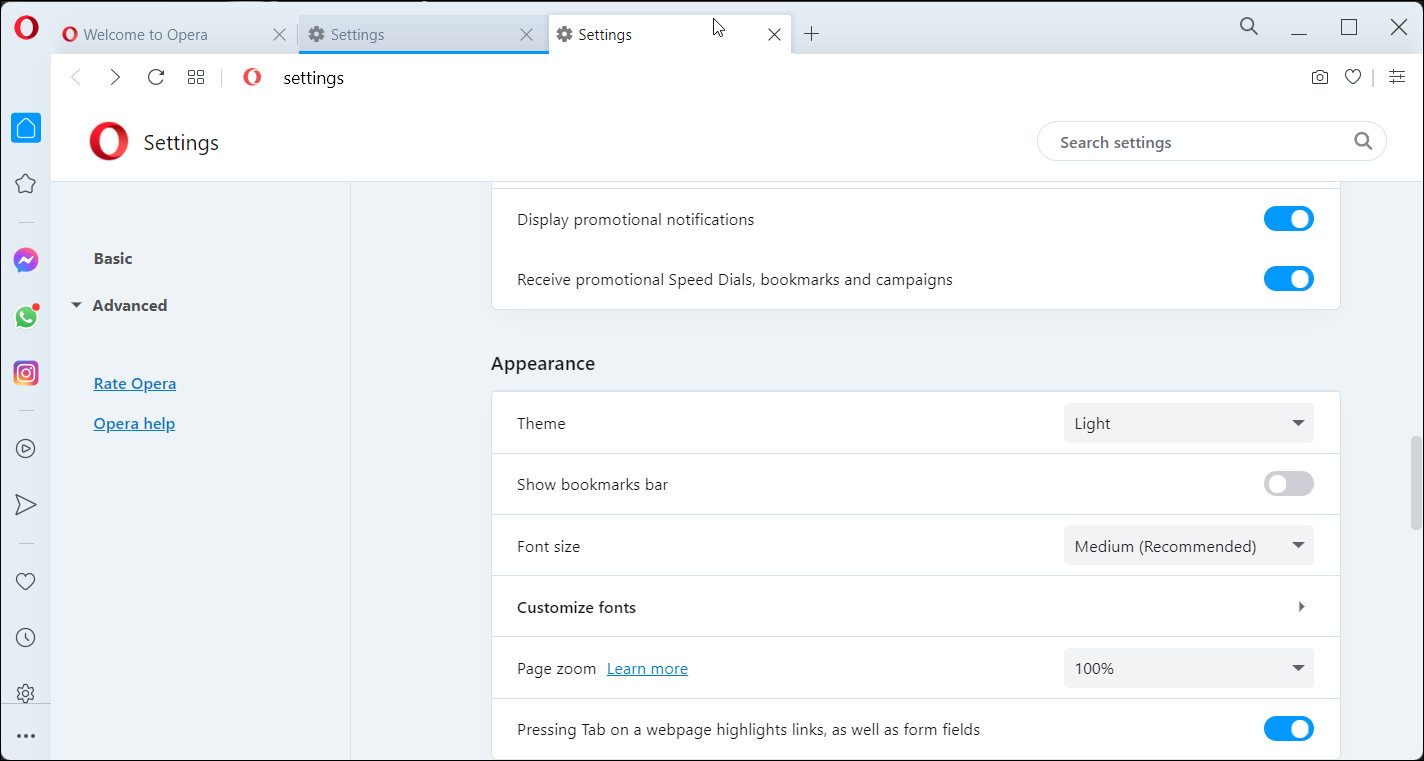Launch Instagram sidebar panel
1424x761 pixels.
(26, 373)
